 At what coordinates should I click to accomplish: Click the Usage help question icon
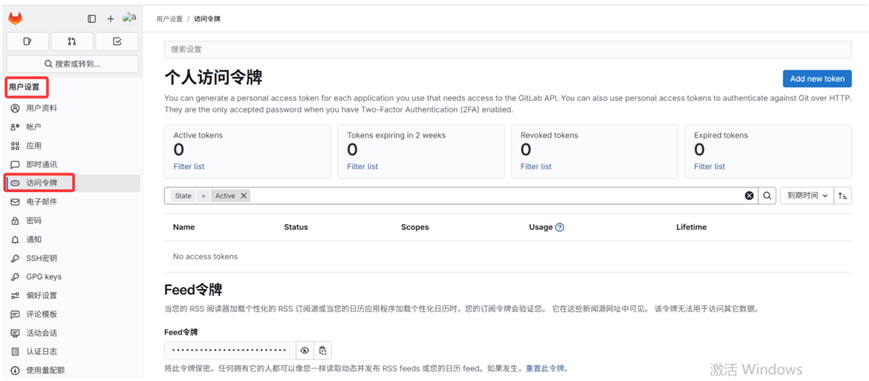pyautogui.click(x=560, y=227)
